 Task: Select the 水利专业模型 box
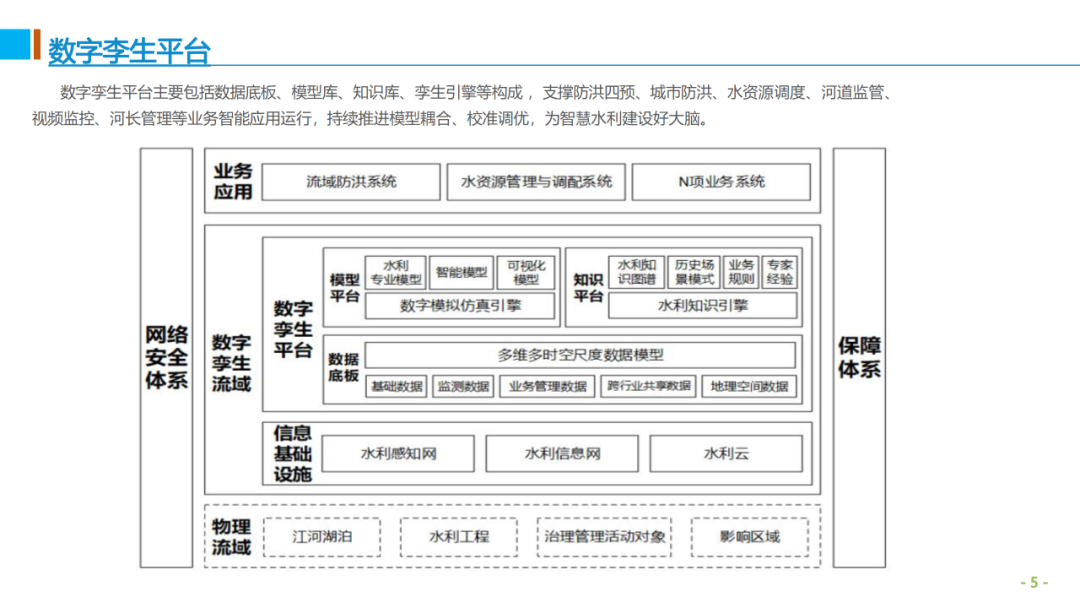click(x=395, y=272)
